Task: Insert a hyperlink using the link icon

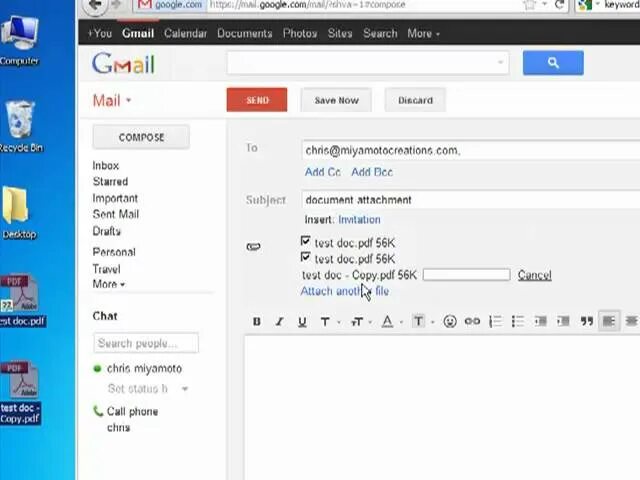Action: 472,322
